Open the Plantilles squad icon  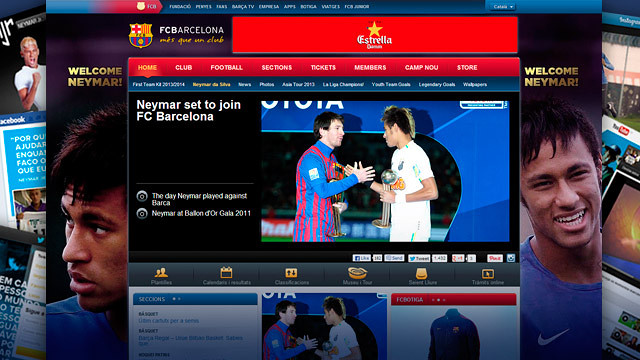tap(161, 273)
